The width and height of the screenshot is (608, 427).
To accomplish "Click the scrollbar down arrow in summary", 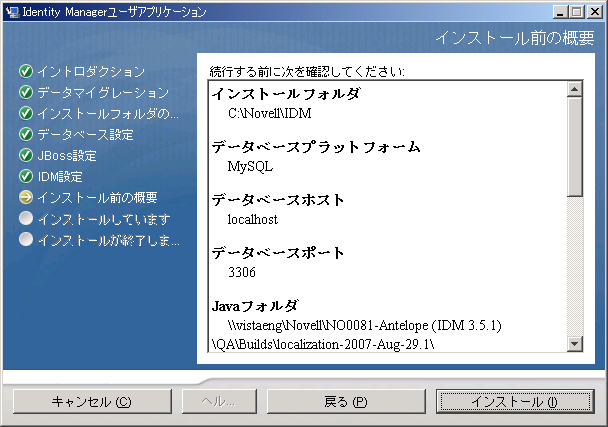I will [575, 344].
